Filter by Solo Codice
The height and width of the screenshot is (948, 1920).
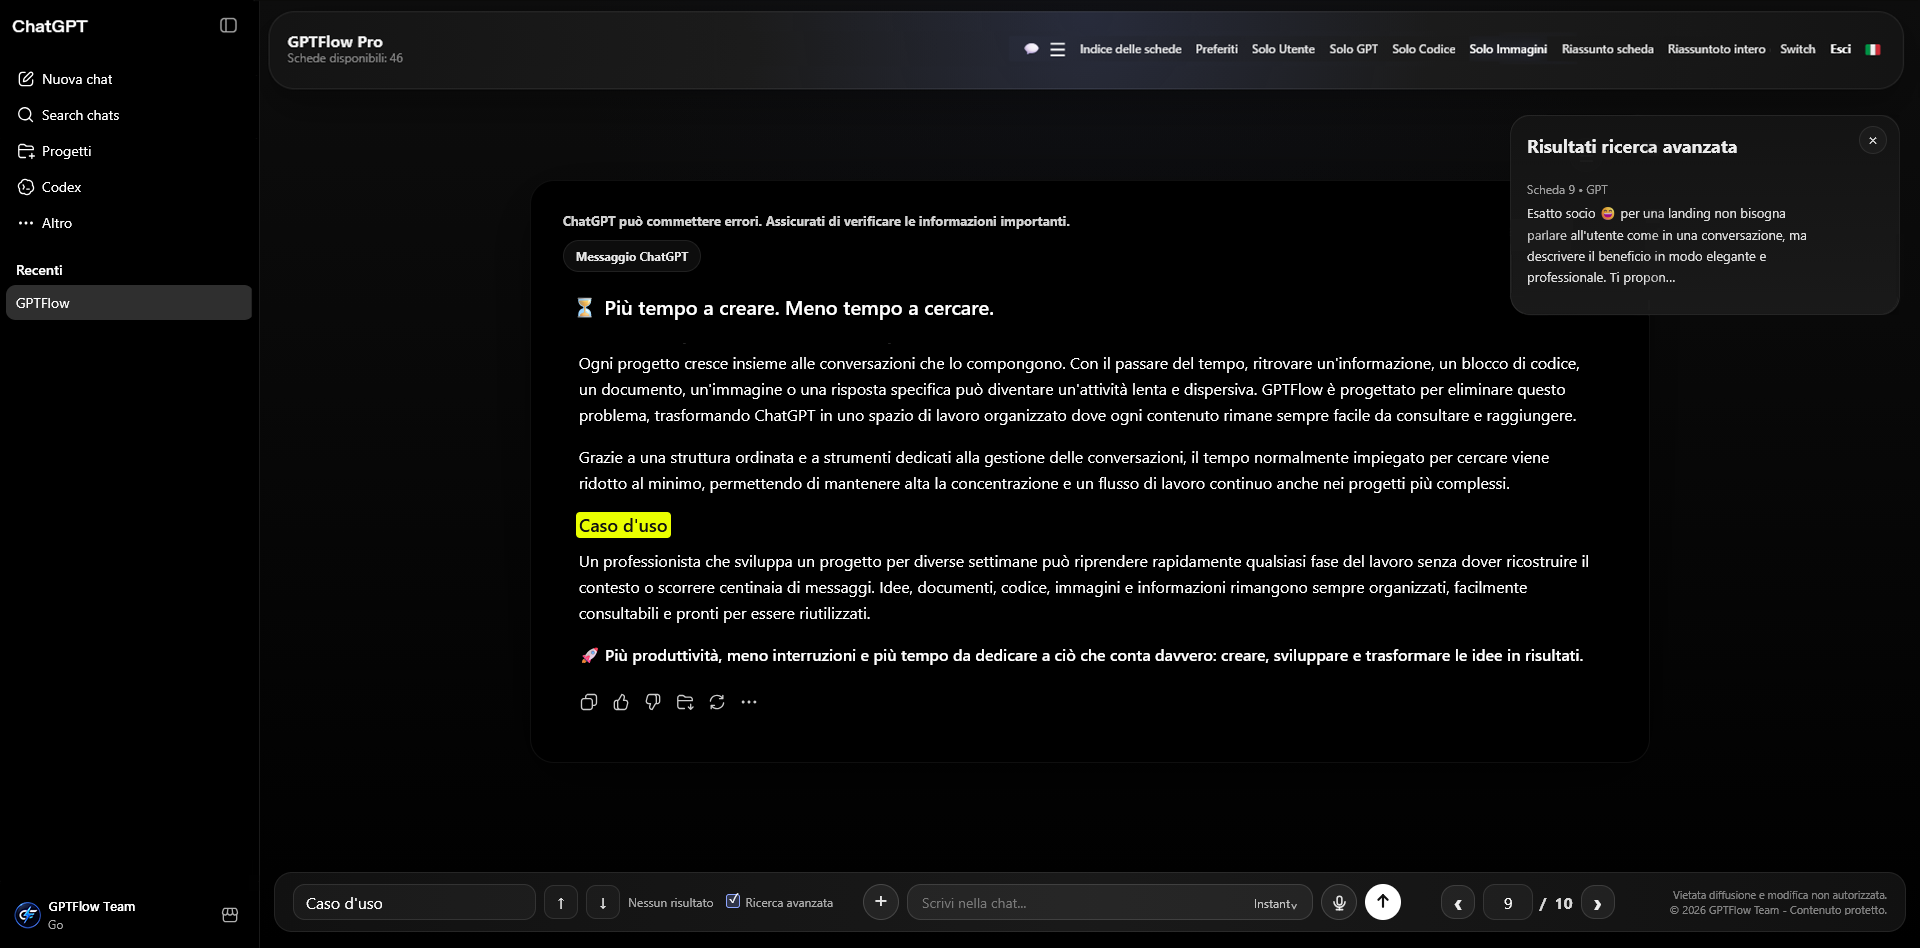(x=1423, y=49)
